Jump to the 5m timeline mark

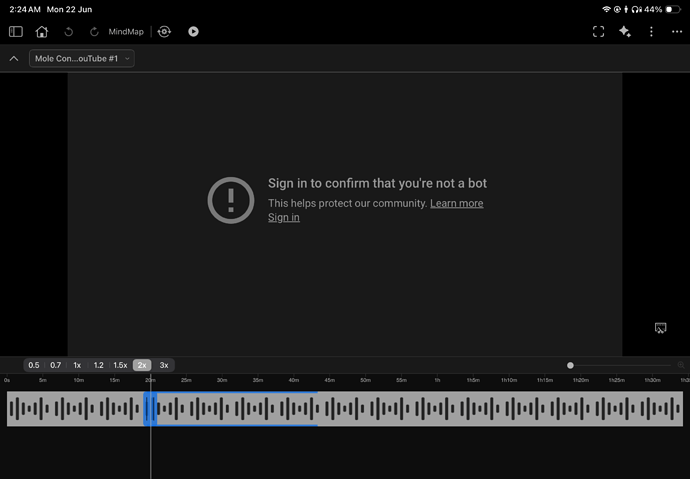point(43,380)
